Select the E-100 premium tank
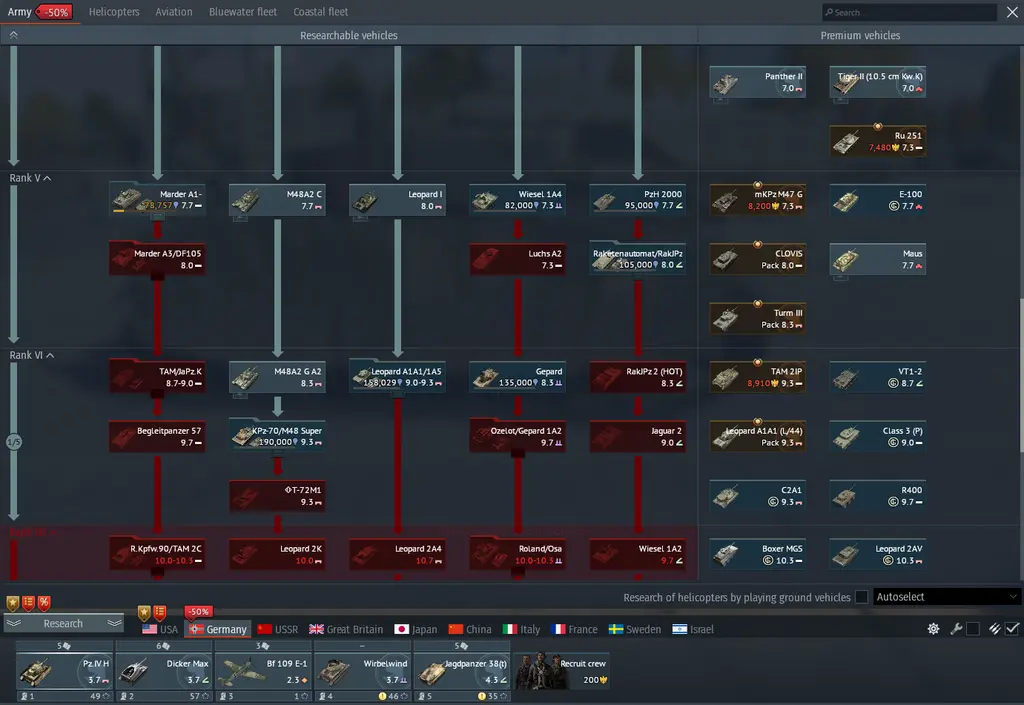 pyautogui.click(x=877, y=200)
